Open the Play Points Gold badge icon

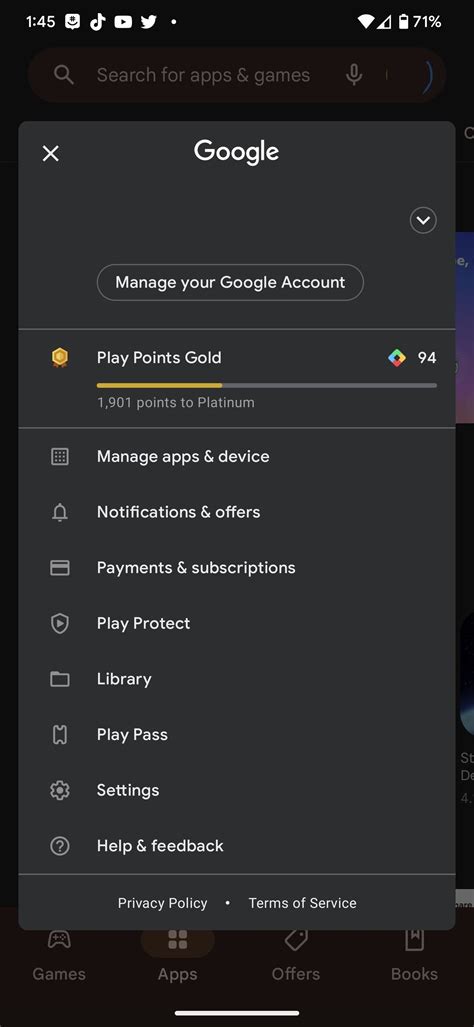pos(60,358)
